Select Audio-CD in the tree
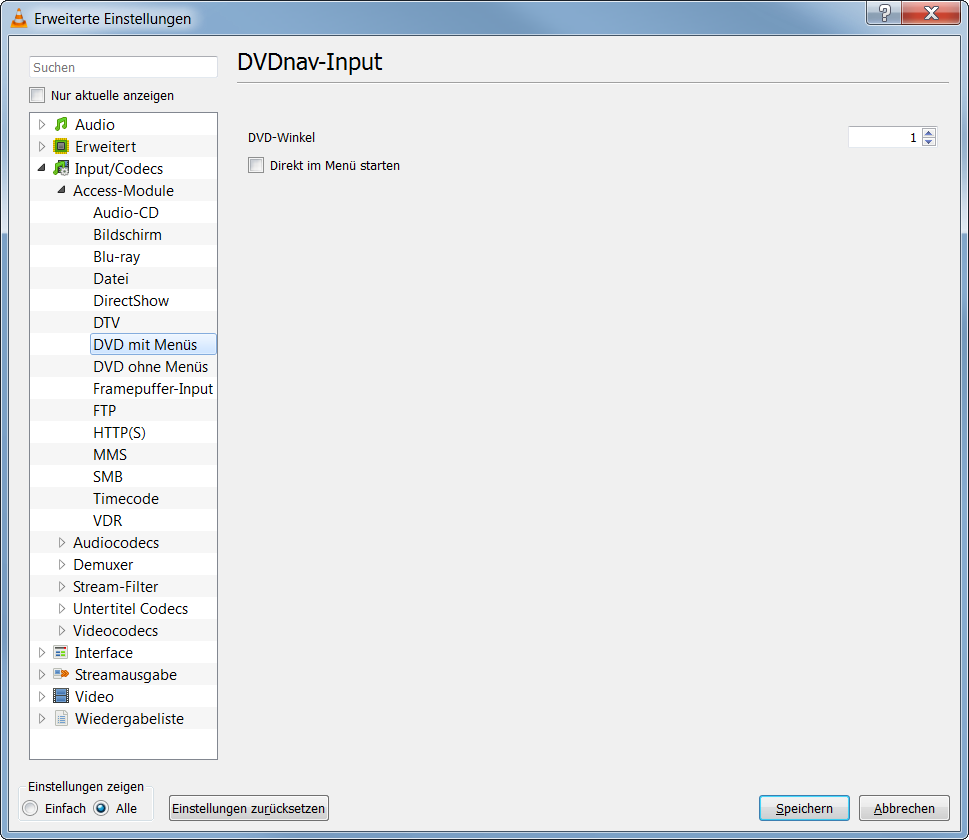Viewport: 969px width, 840px height. point(126,213)
